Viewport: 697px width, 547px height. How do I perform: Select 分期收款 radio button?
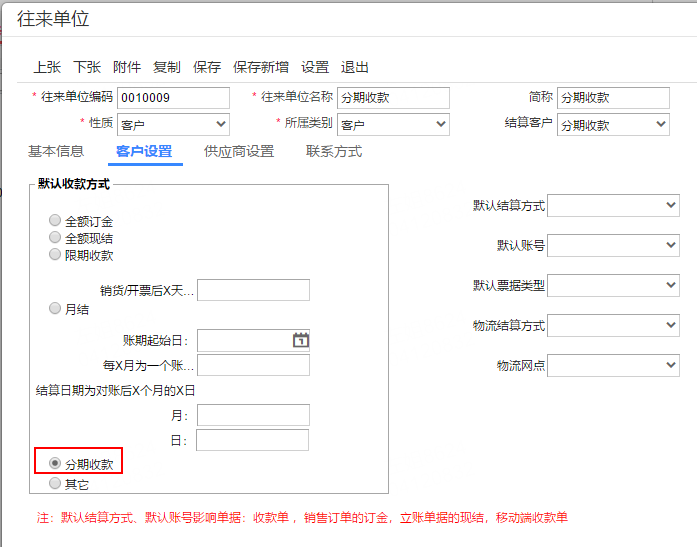[55, 463]
